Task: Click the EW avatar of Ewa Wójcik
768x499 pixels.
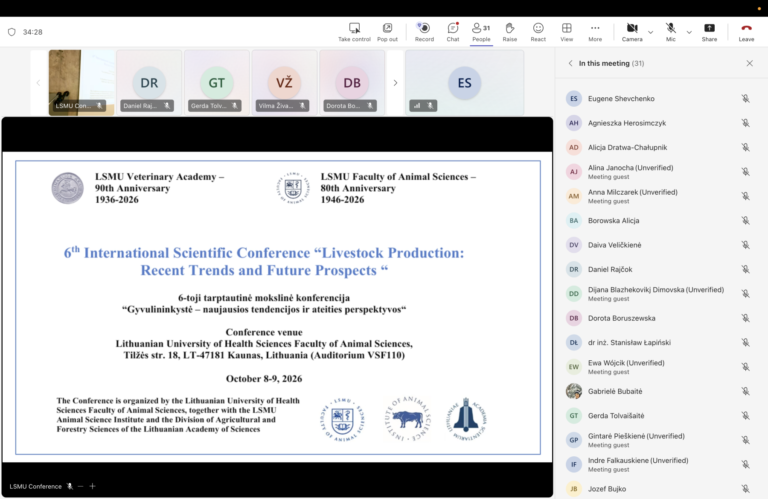Action: (574, 367)
